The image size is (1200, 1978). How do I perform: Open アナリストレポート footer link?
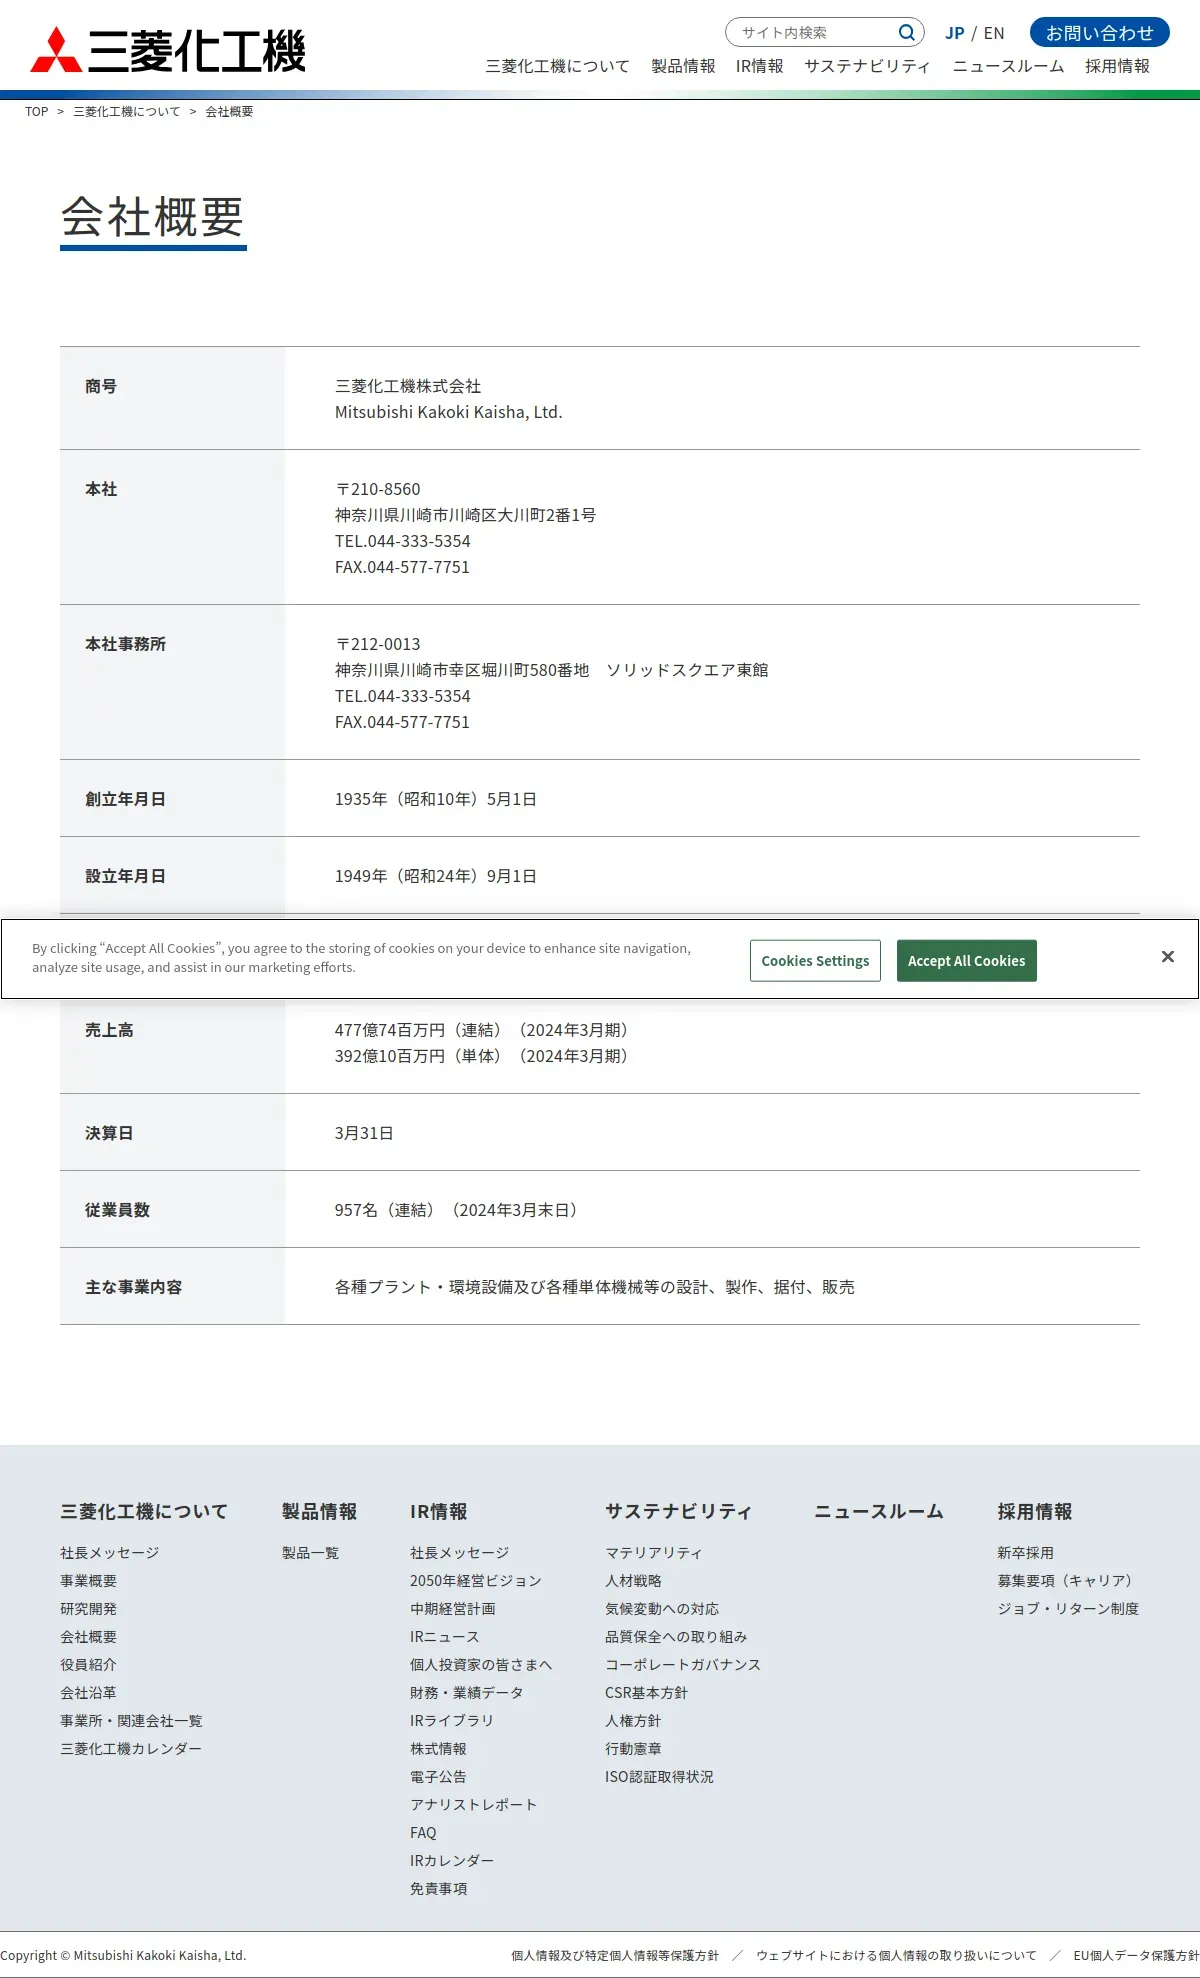click(474, 1805)
